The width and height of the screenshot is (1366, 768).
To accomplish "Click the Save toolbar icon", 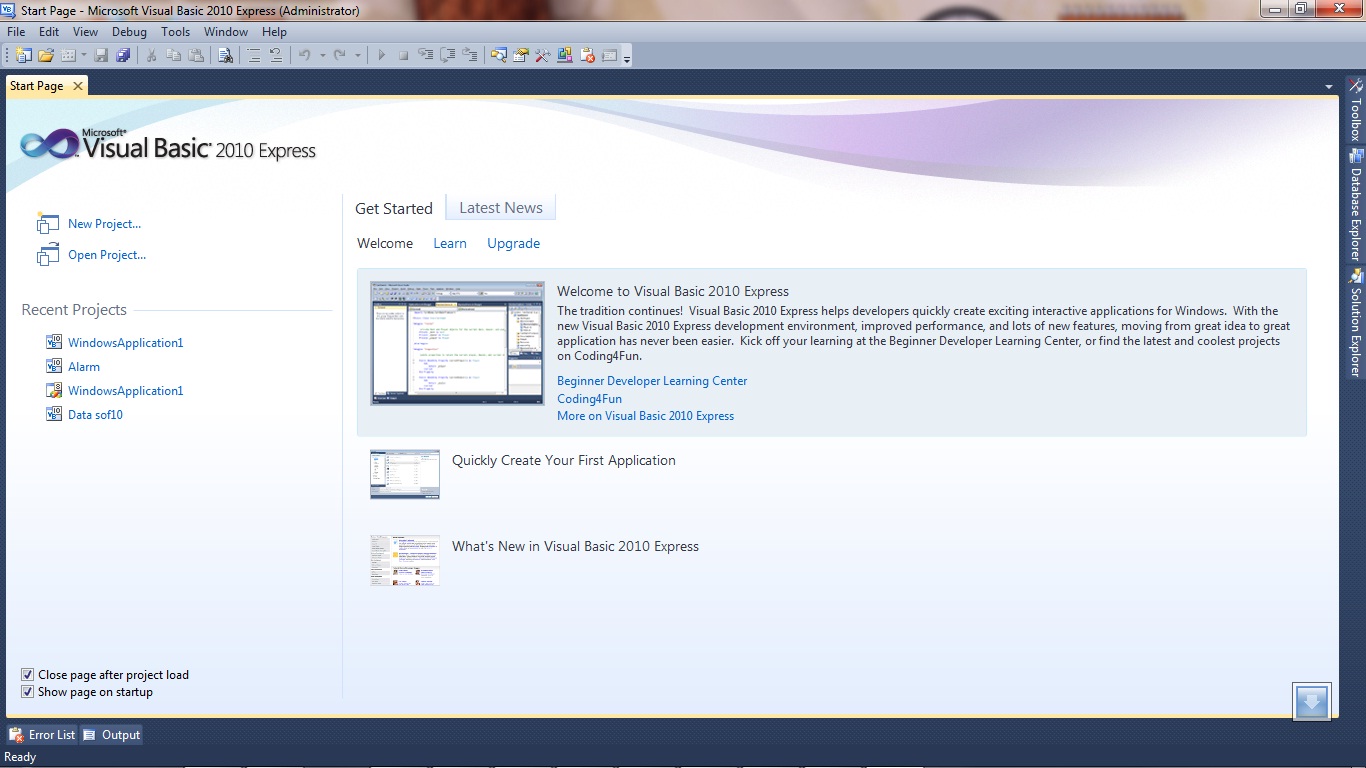I will [101, 56].
